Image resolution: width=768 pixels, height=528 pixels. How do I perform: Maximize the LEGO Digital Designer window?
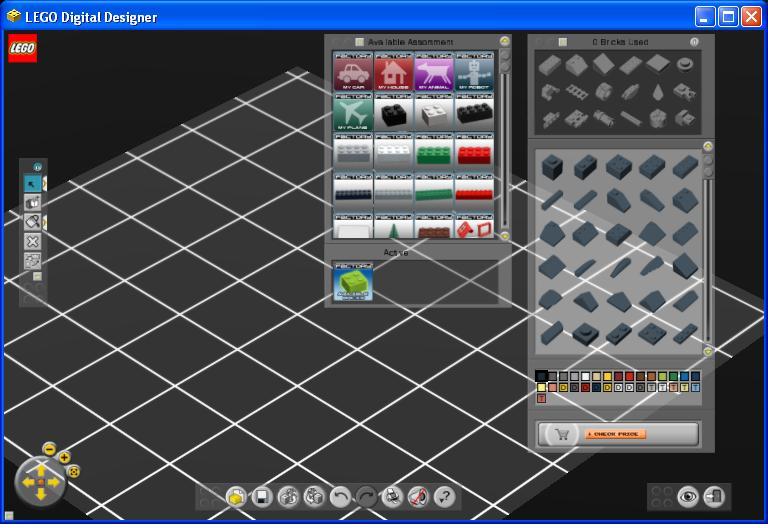coord(728,17)
